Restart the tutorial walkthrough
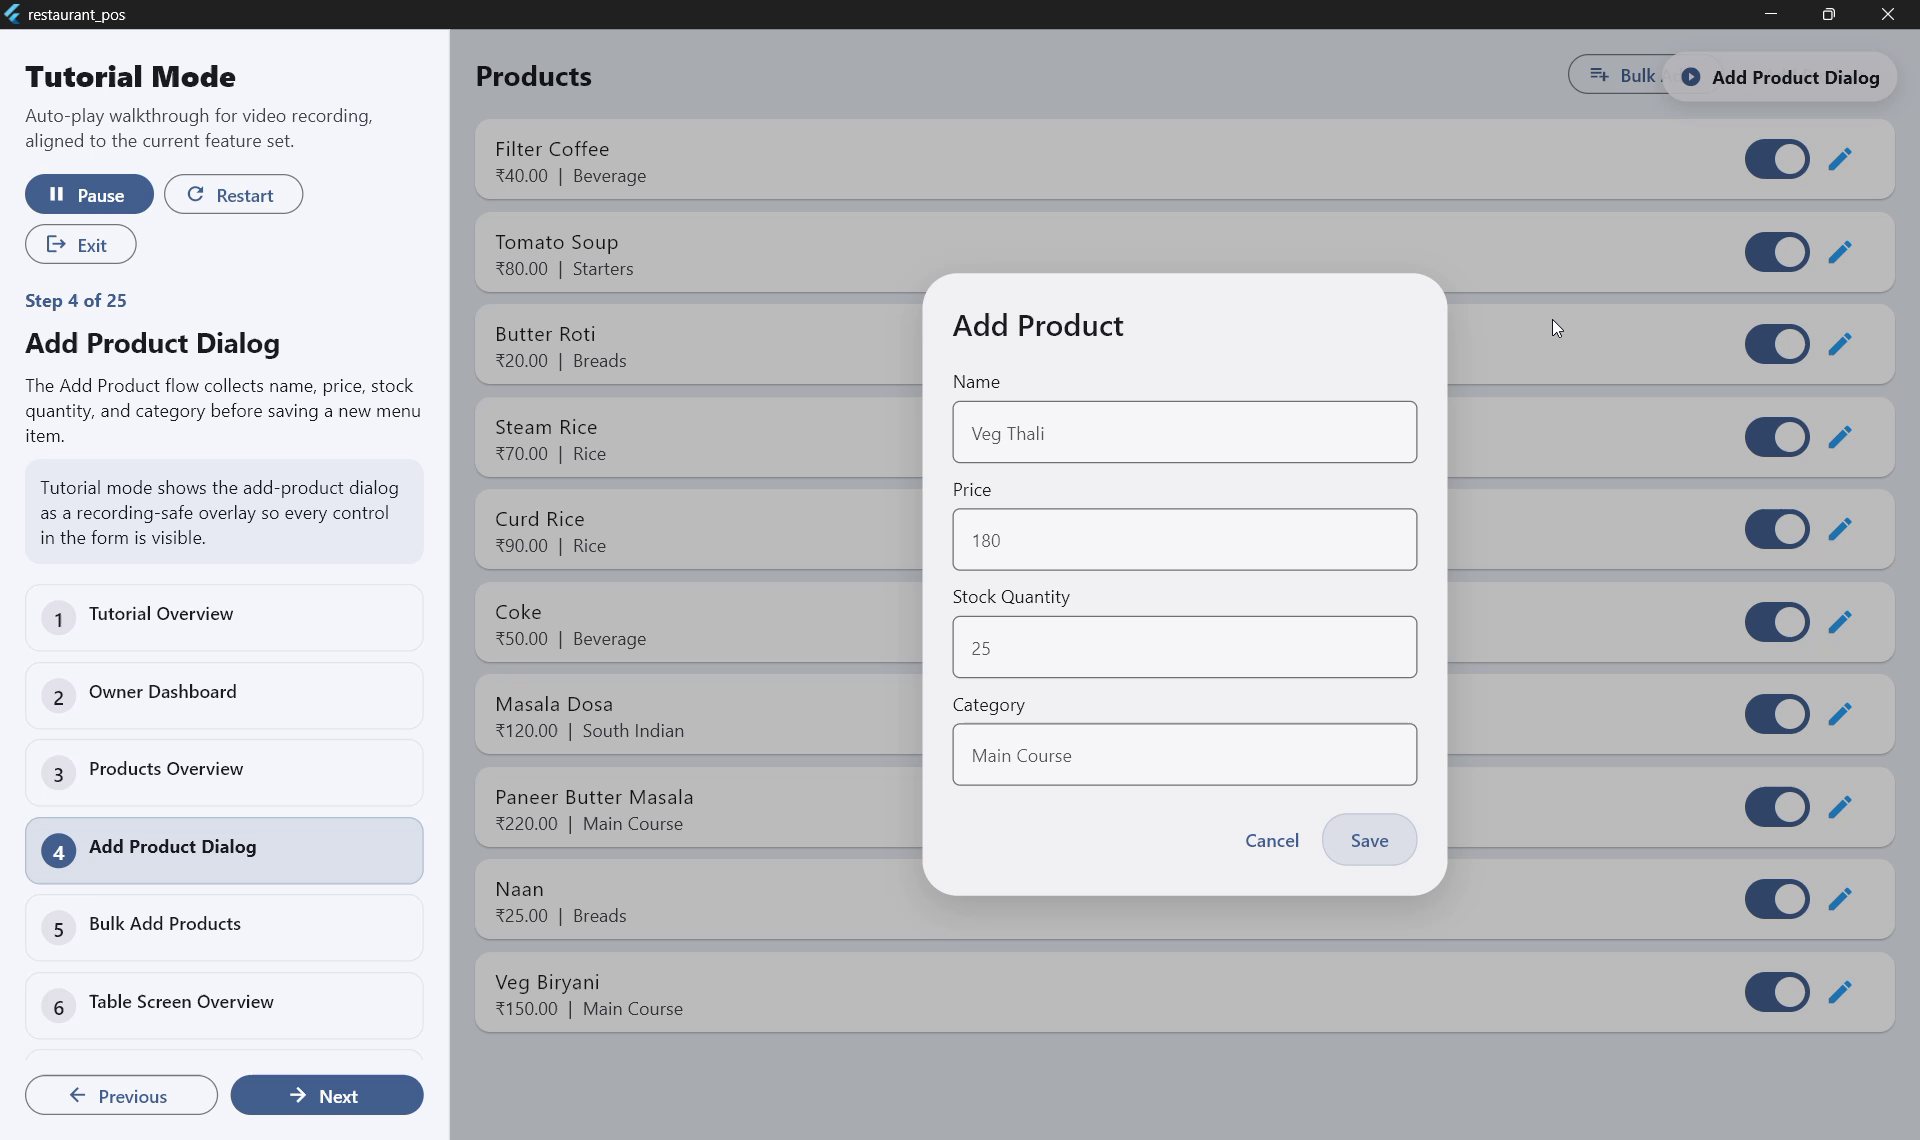Screen dimensions: 1920x1140 click(x=233, y=194)
